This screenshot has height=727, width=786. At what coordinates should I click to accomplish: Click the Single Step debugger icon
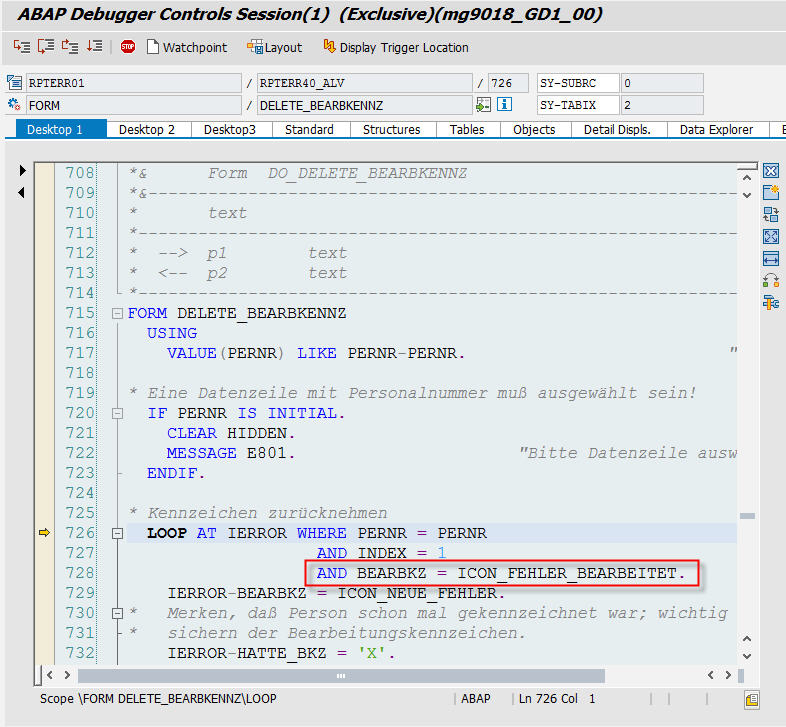[x=22, y=47]
